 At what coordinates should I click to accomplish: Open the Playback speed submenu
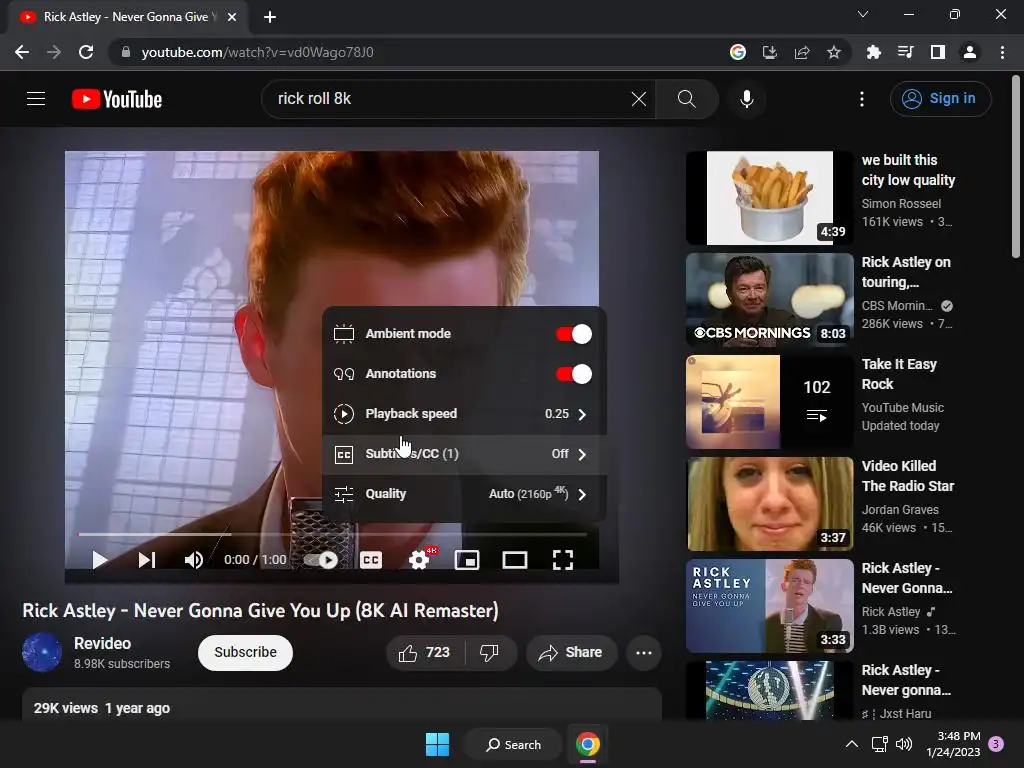click(464, 413)
